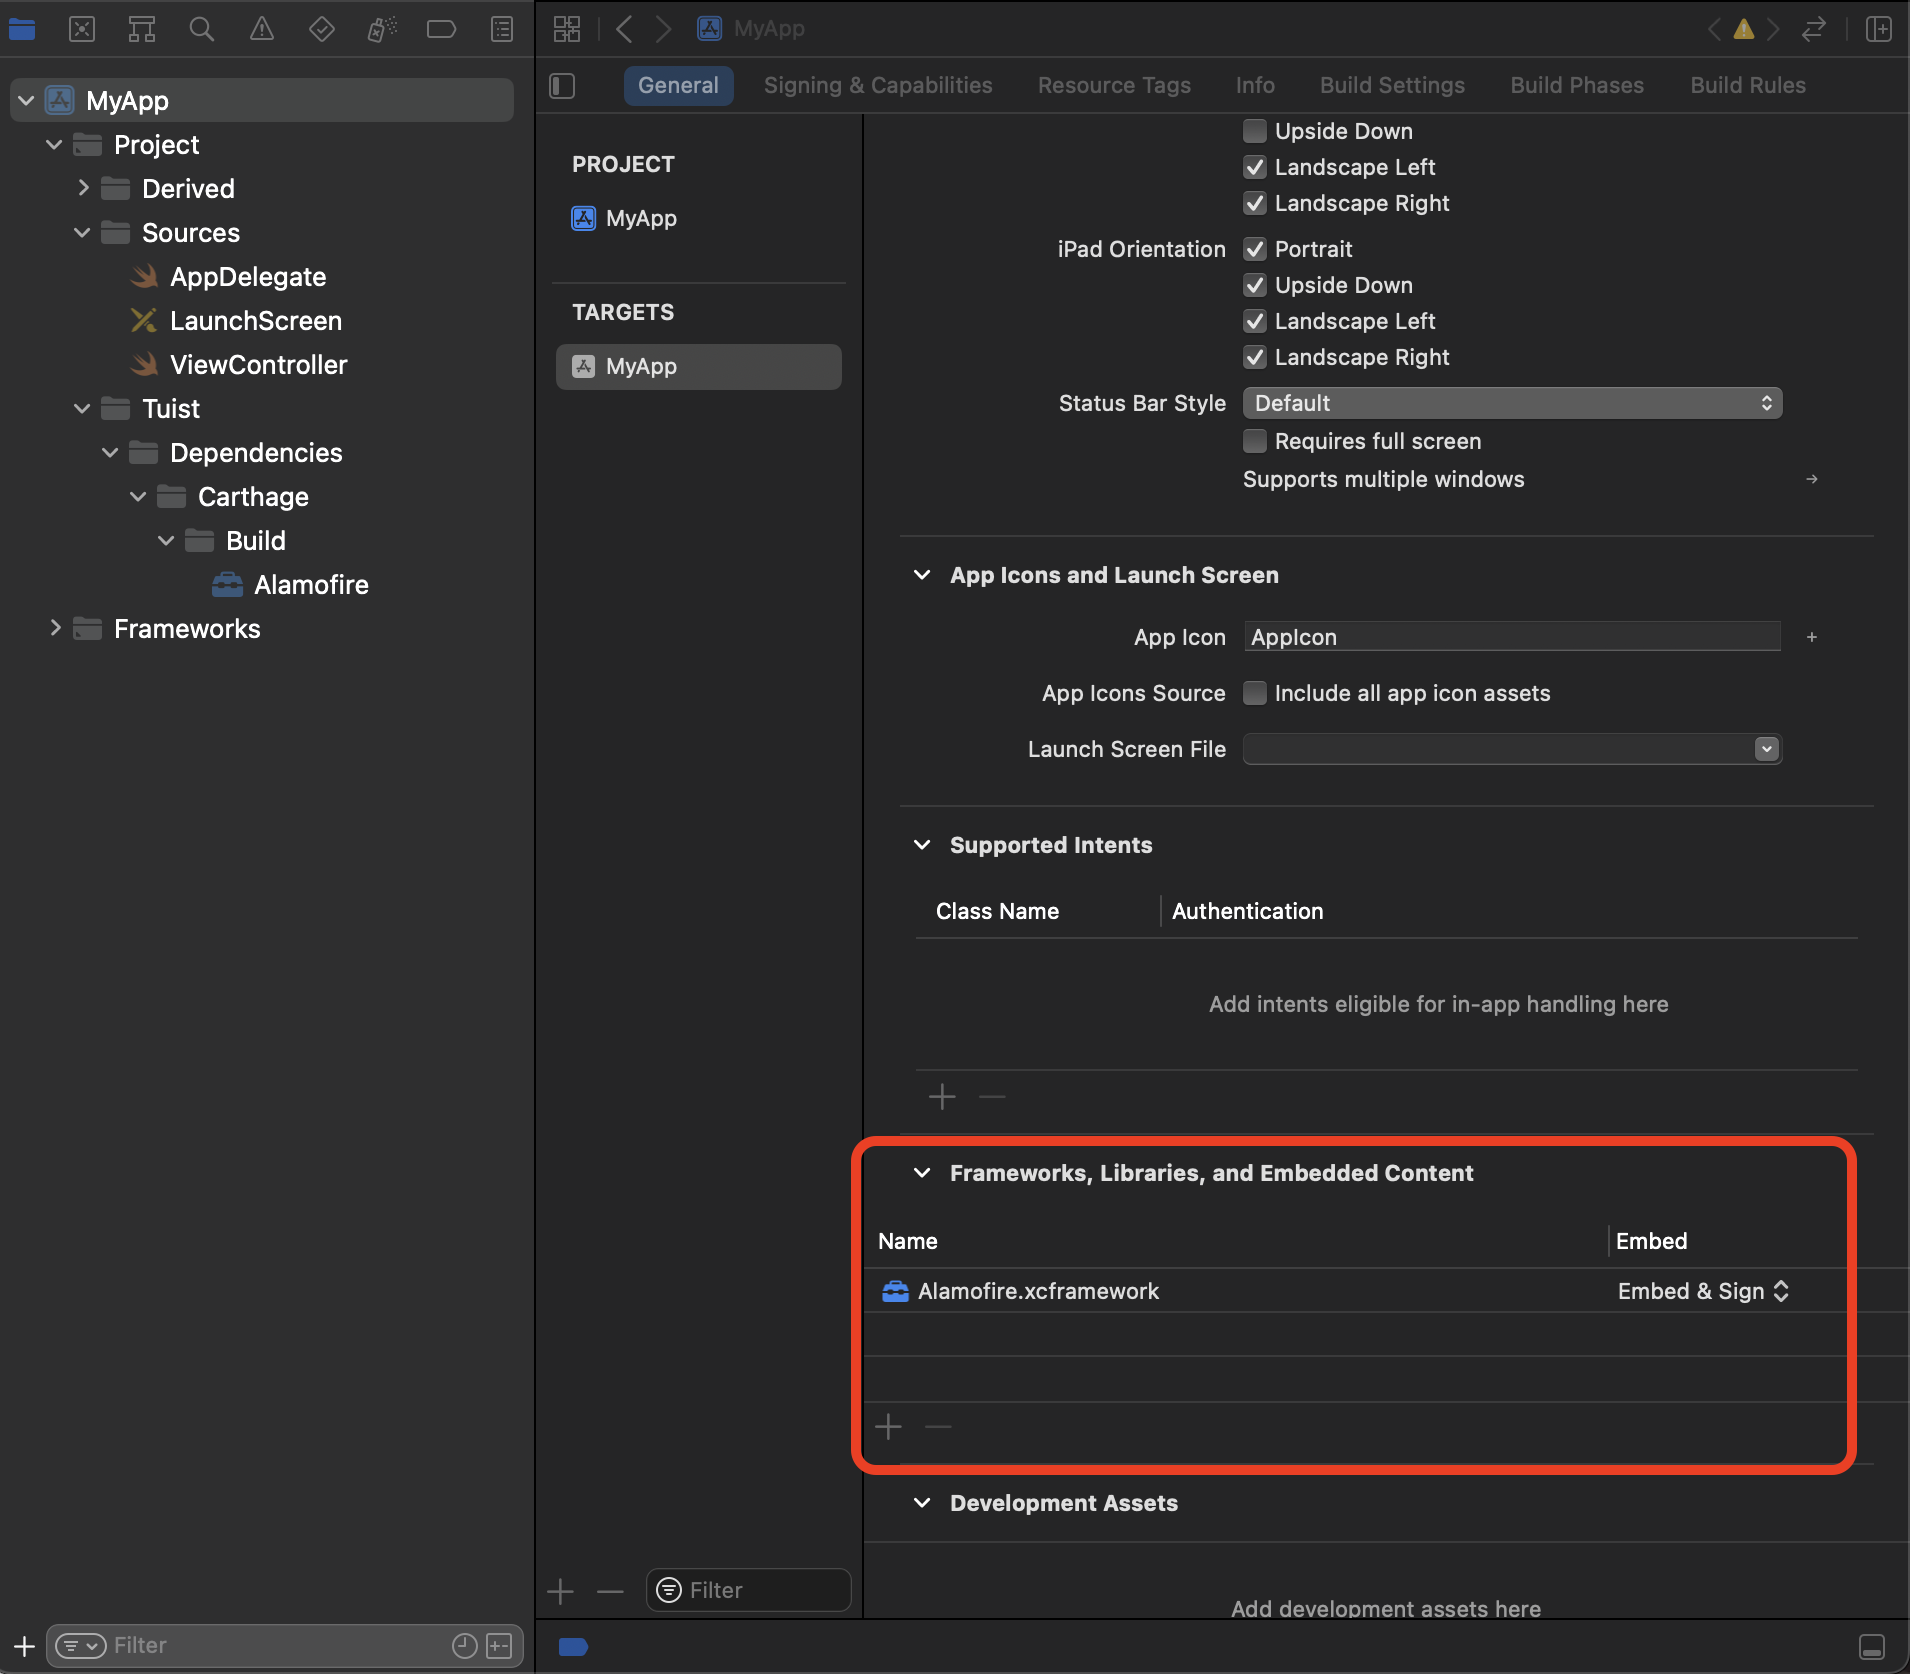Open the Test navigator diamond icon
Image resolution: width=1910 pixels, height=1674 pixels.
322,29
